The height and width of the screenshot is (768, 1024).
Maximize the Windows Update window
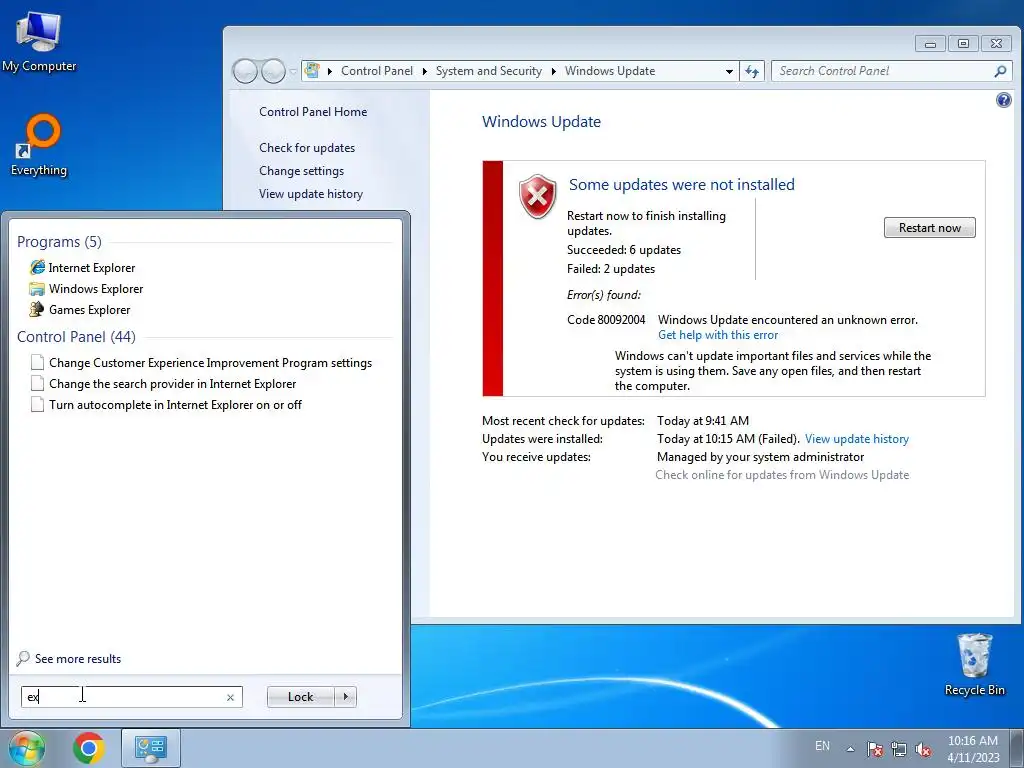pyautogui.click(x=963, y=44)
